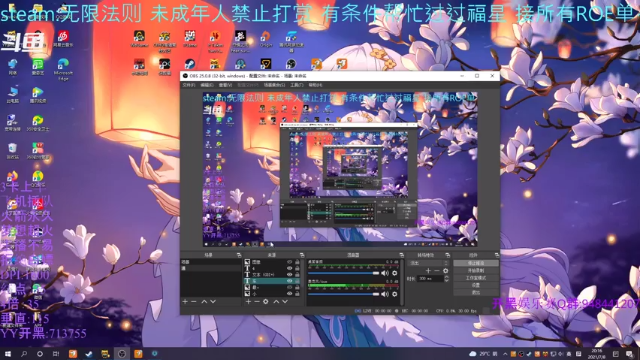Increase transition duration with stepper up arrow
Image resolution: width=640 pixels, height=360 pixels.
pos(447,277)
